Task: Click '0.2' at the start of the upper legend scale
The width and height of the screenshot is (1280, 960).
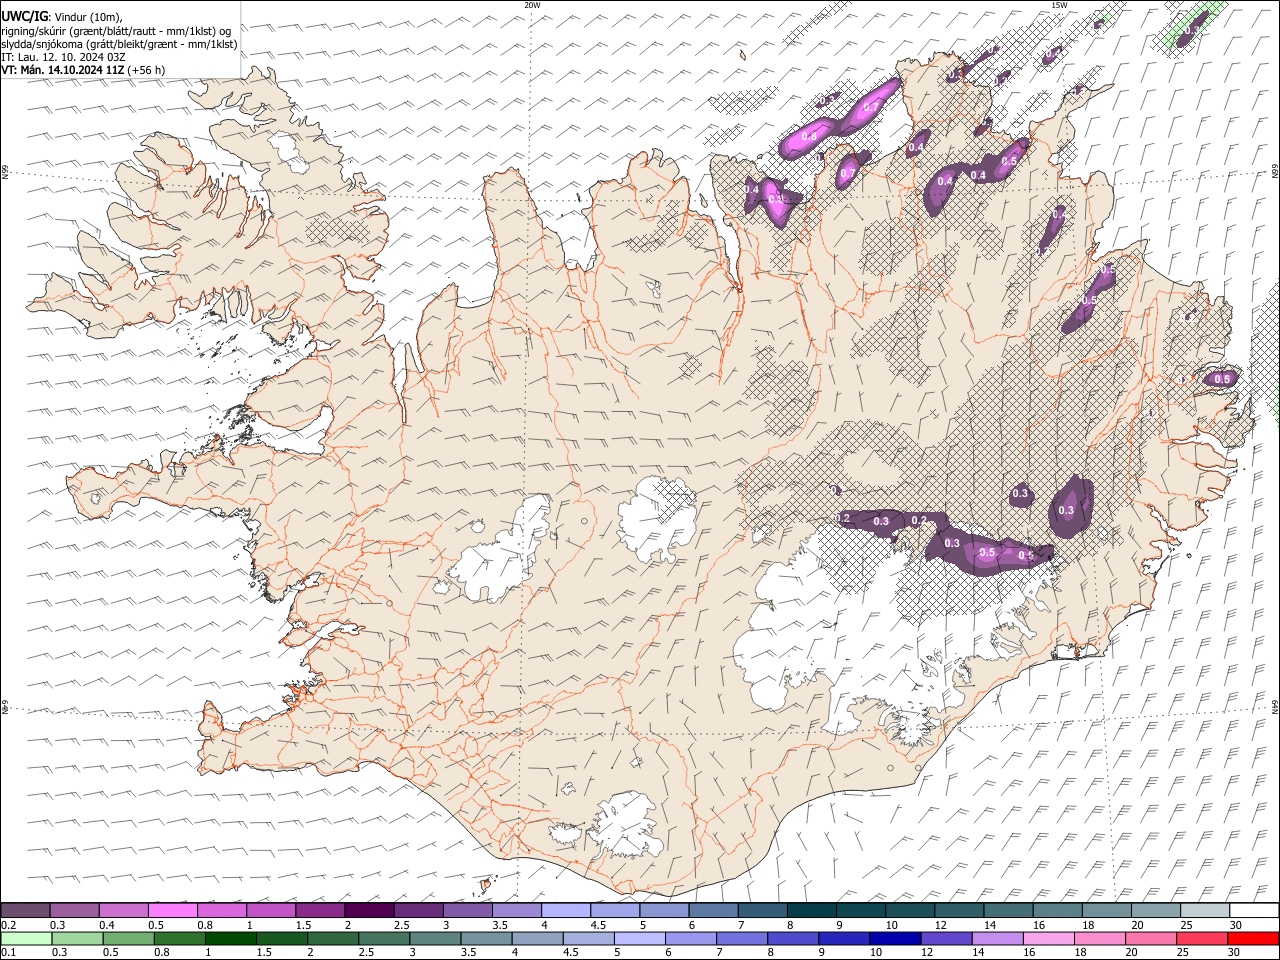Action: [8, 925]
